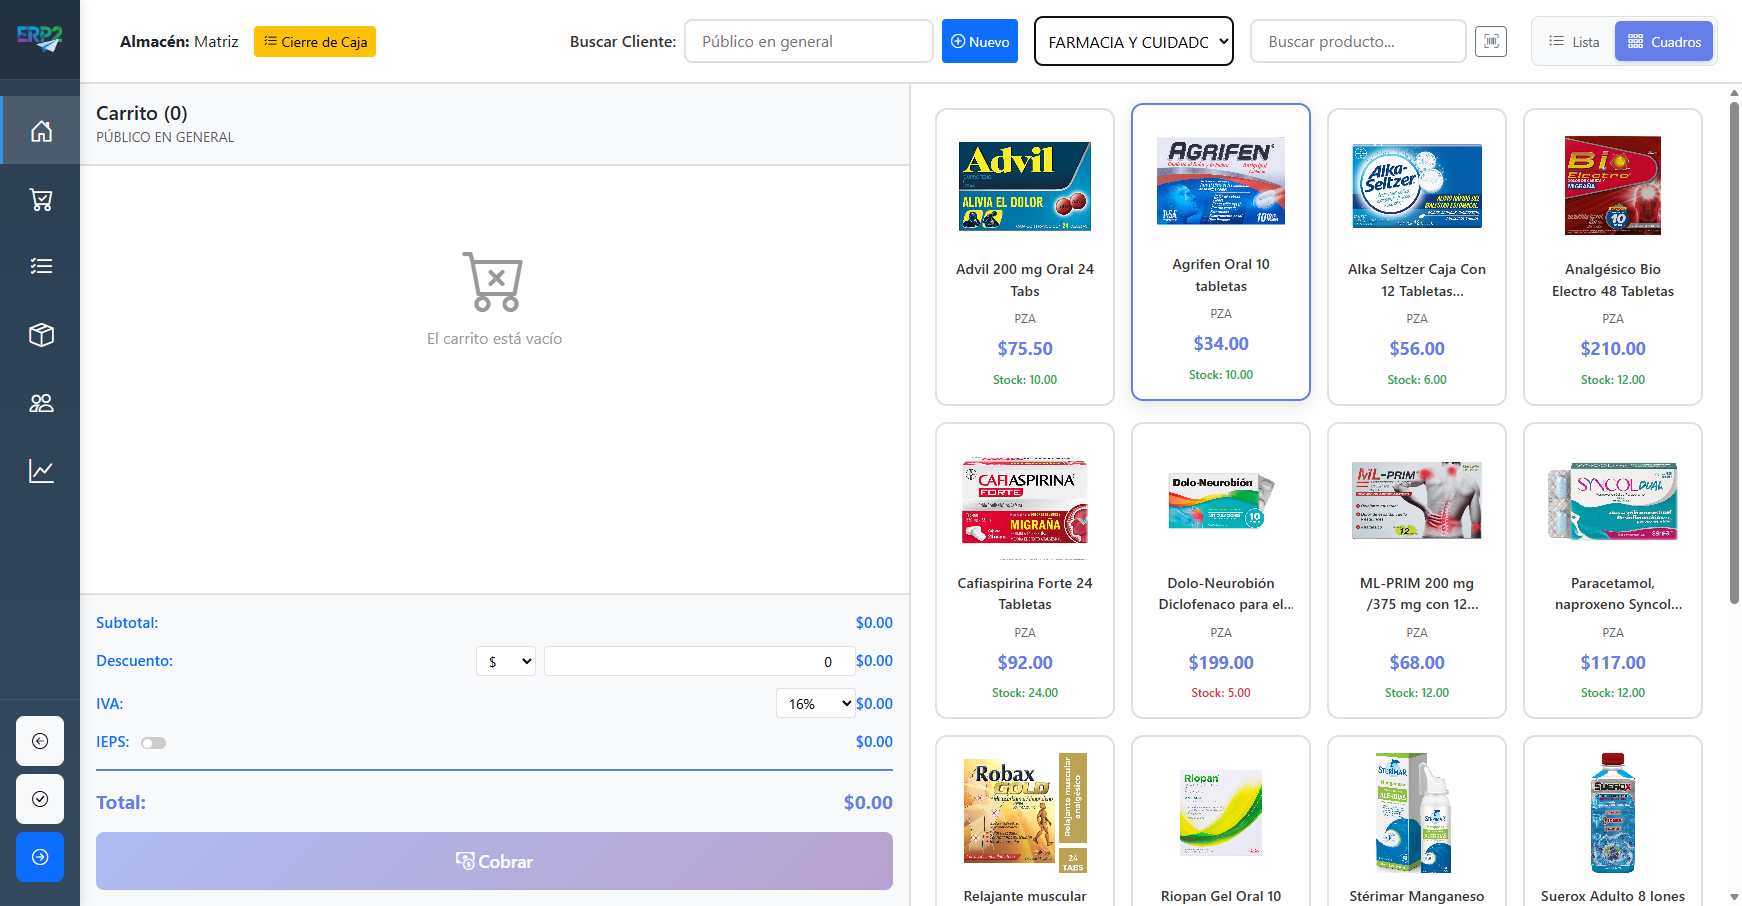
Task: Click the Nuevo button to add a client
Action: click(979, 41)
